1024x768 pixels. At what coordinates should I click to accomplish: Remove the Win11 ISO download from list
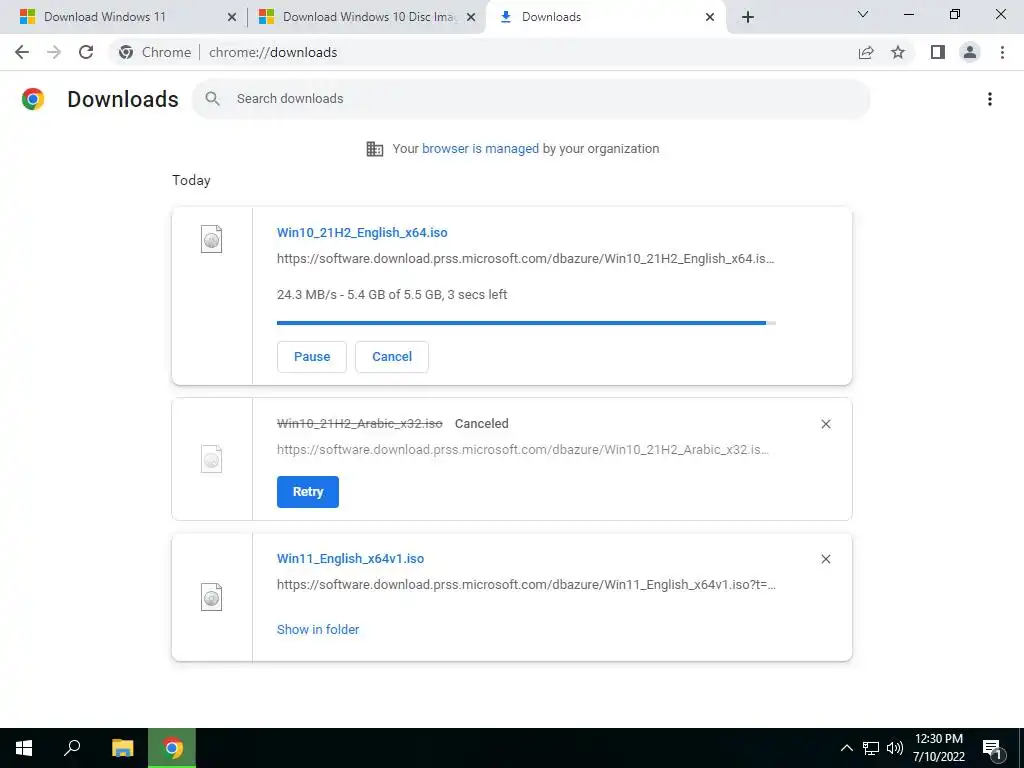[825, 559]
